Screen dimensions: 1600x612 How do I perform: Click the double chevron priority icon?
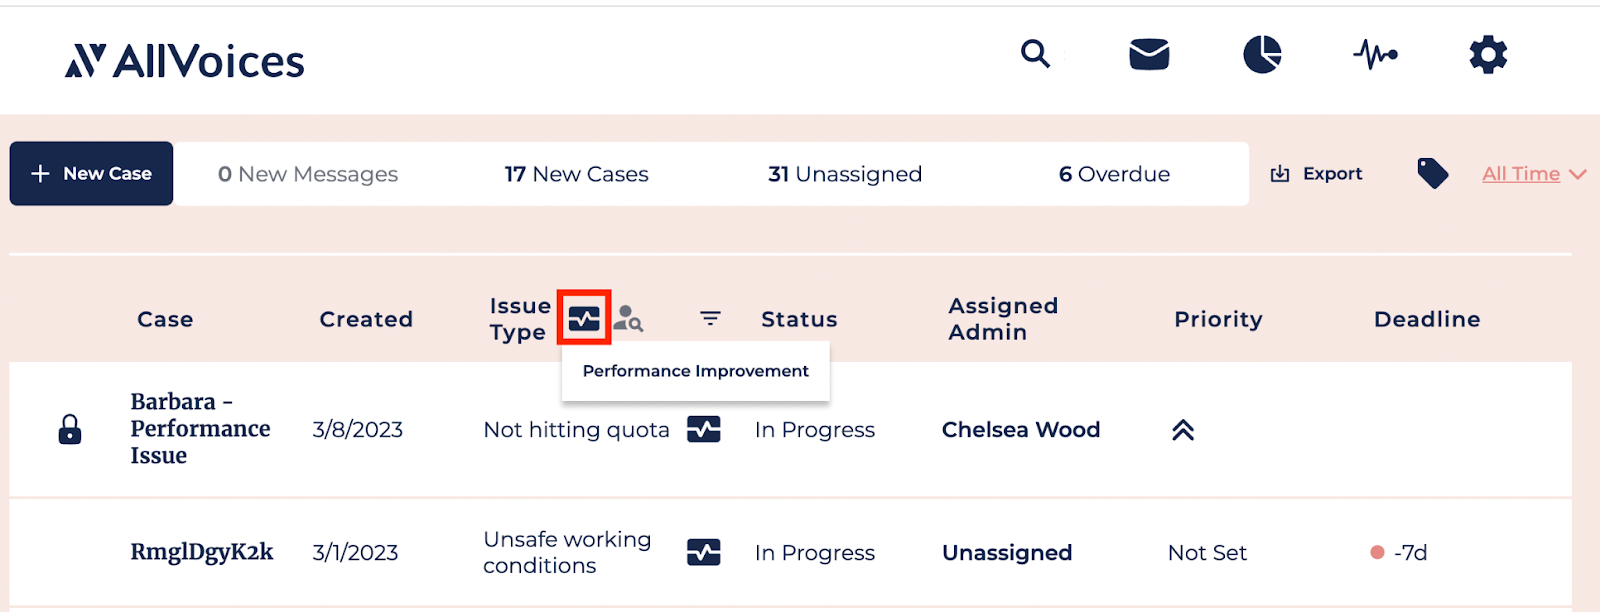coord(1183,430)
